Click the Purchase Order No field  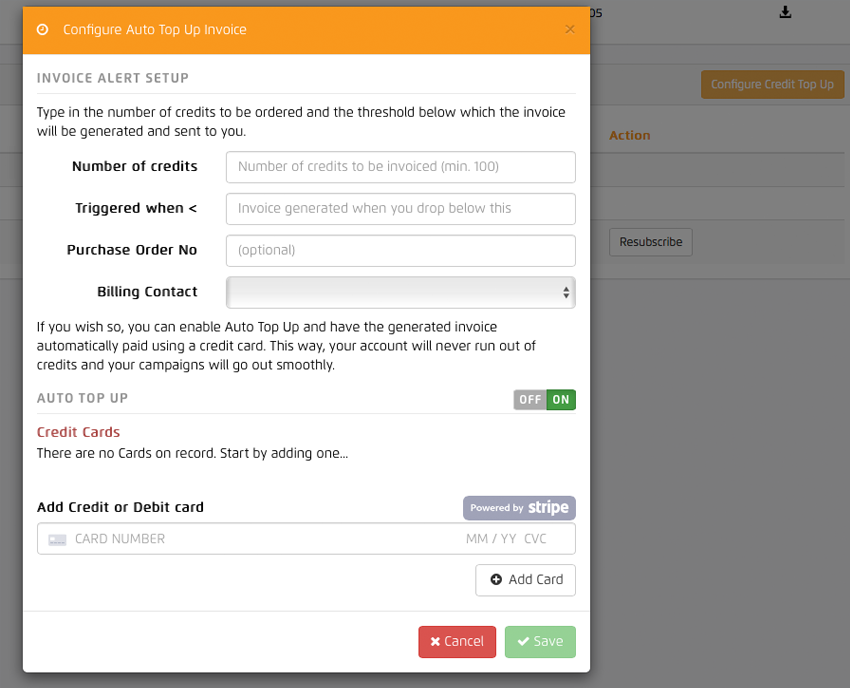pos(400,250)
